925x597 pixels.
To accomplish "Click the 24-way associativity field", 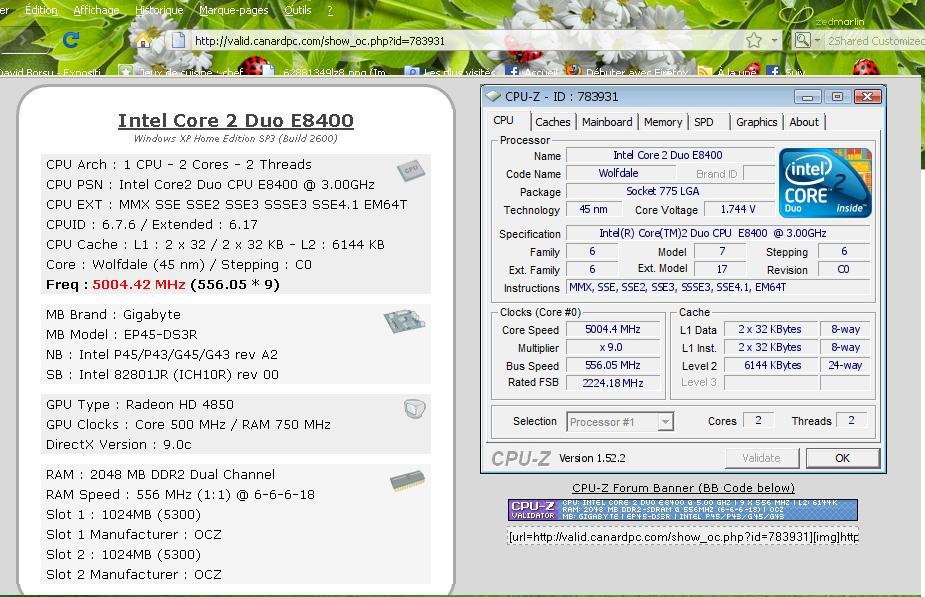I will tap(845, 365).
